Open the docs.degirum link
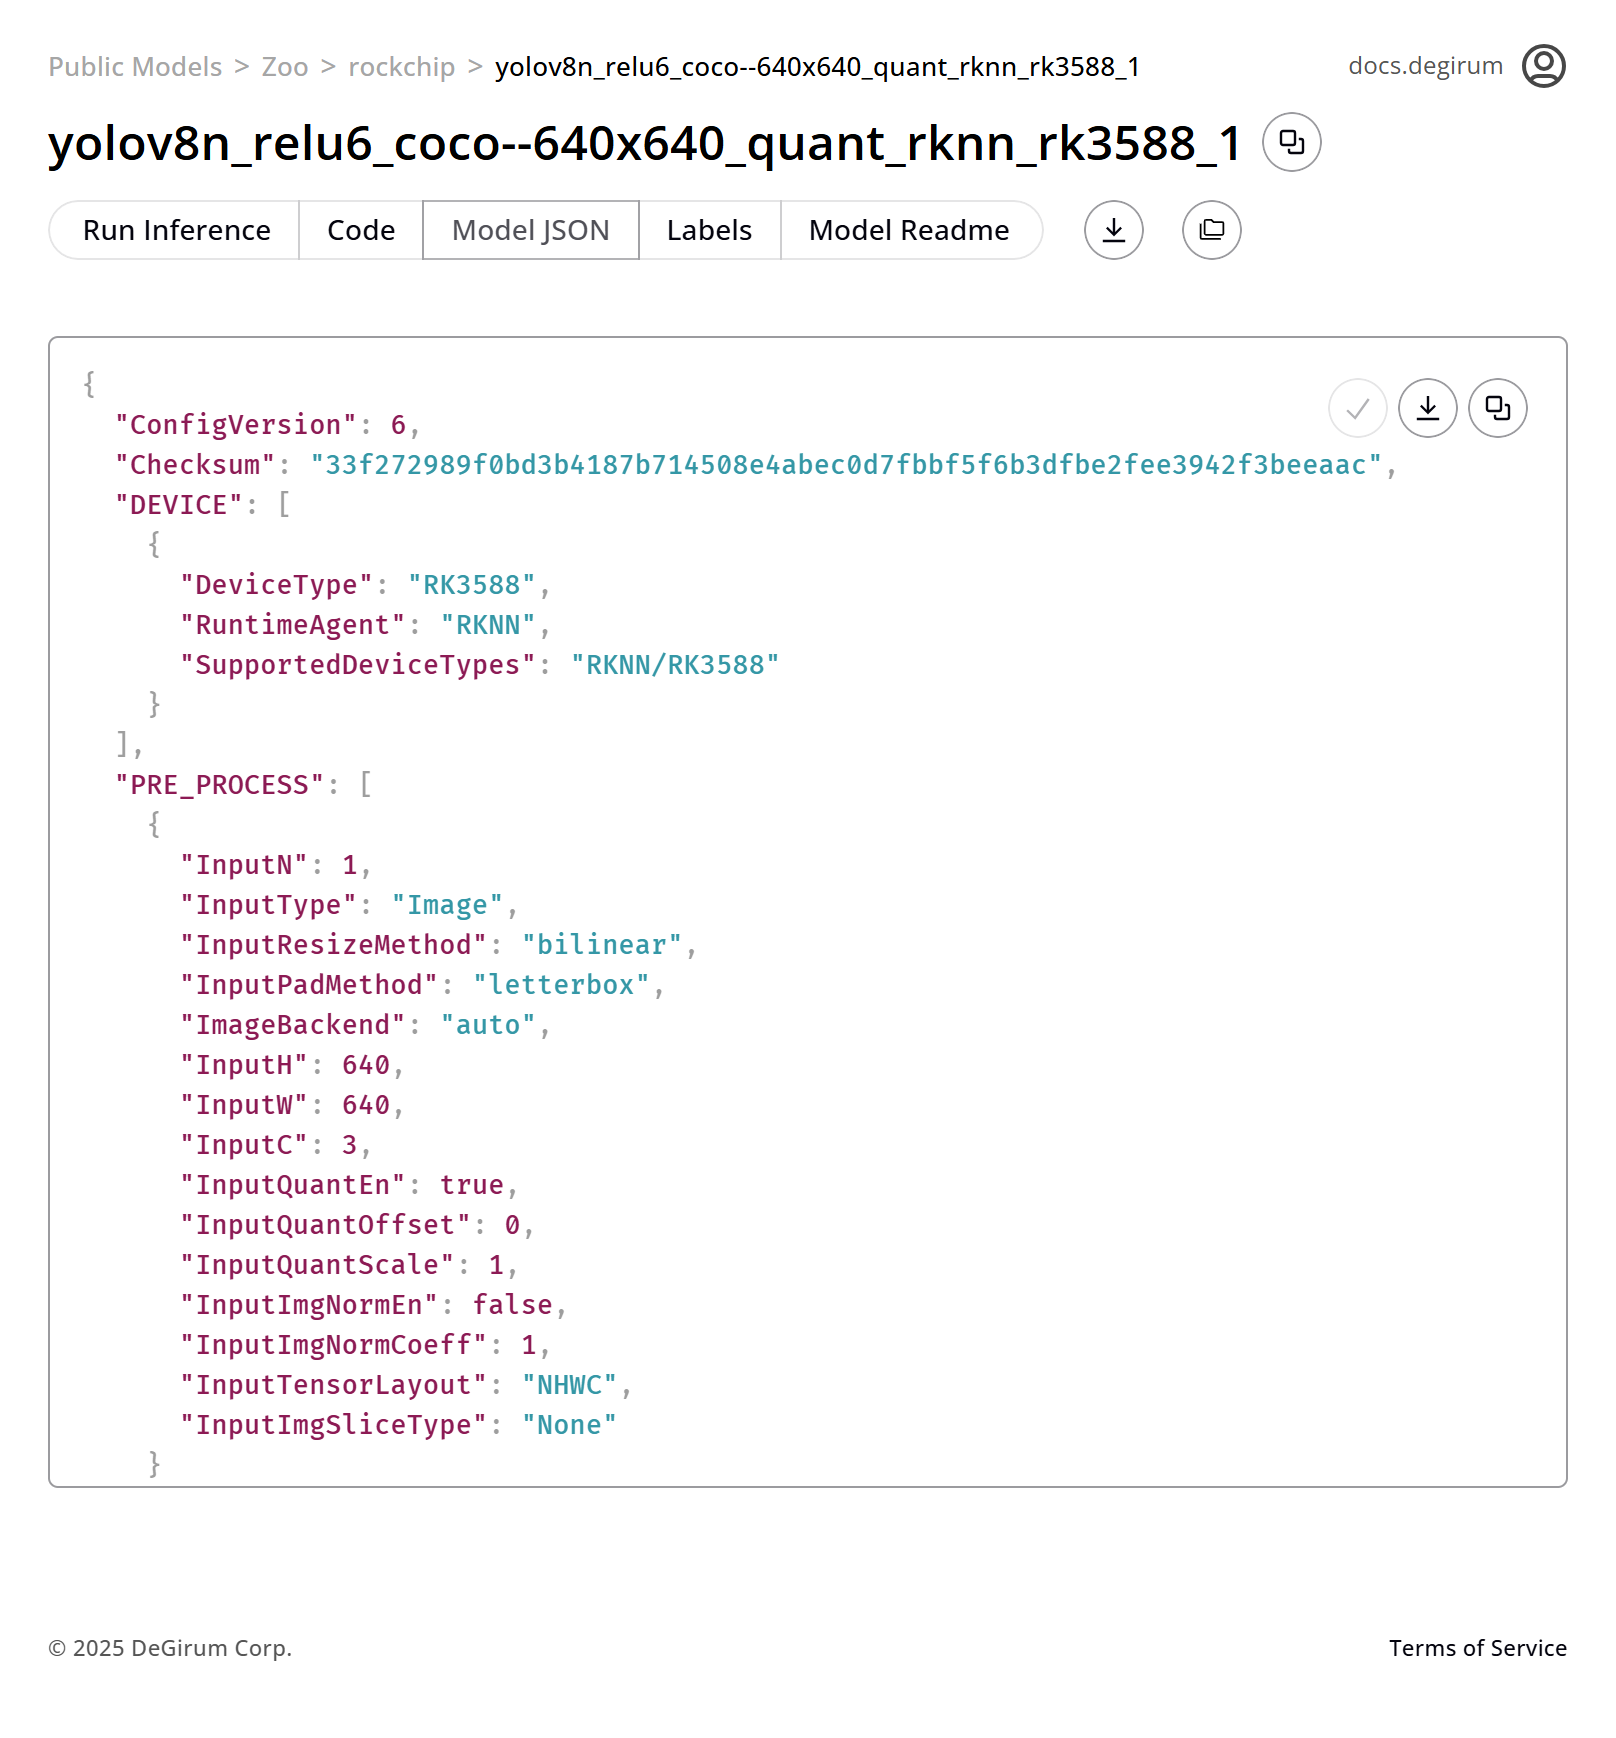Screen dimensions: 1616x1738 click(x=1425, y=66)
